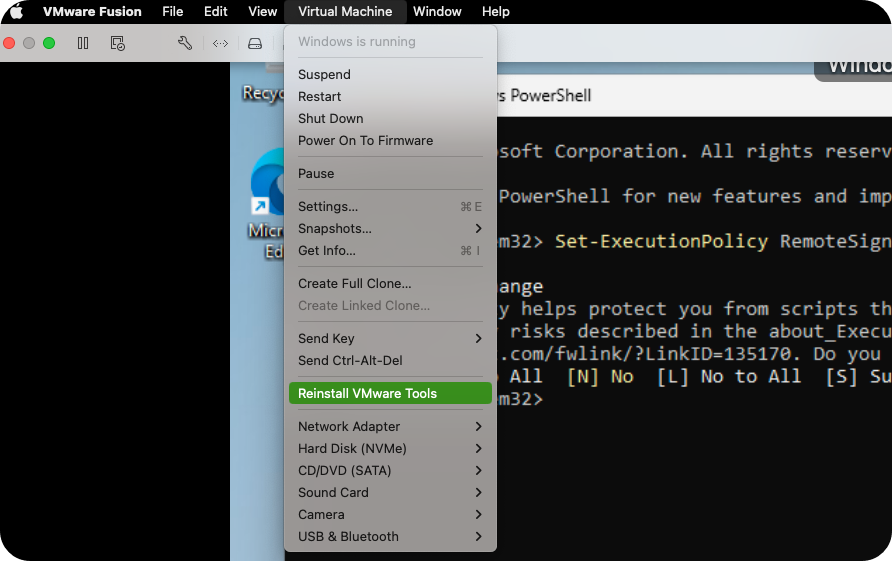Click the double-arrow connect toolbar icon
The width and height of the screenshot is (892, 561).
click(x=220, y=43)
